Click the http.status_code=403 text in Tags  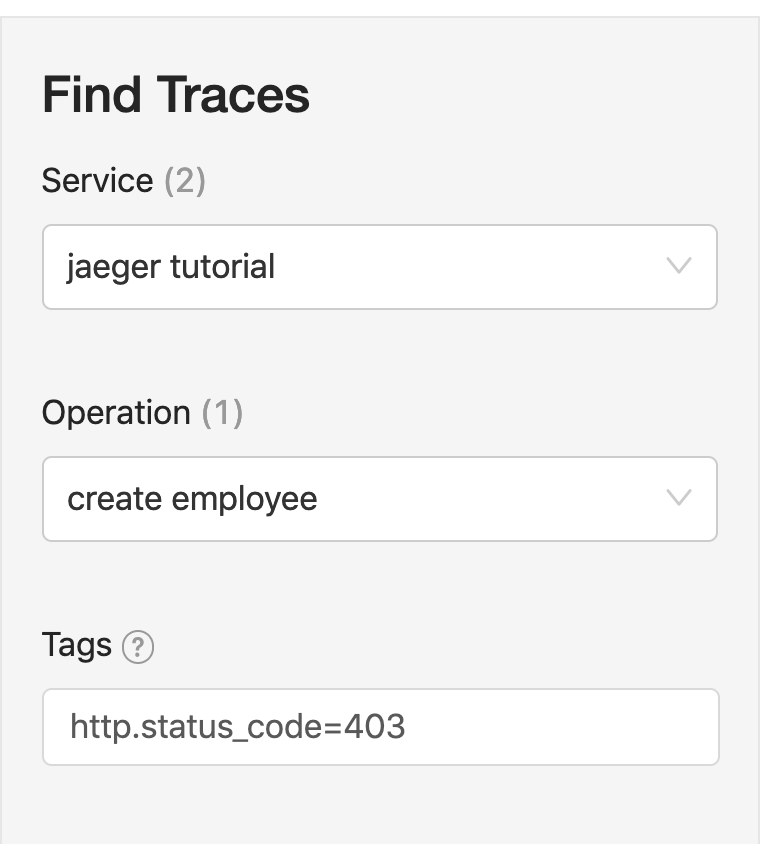click(x=237, y=727)
